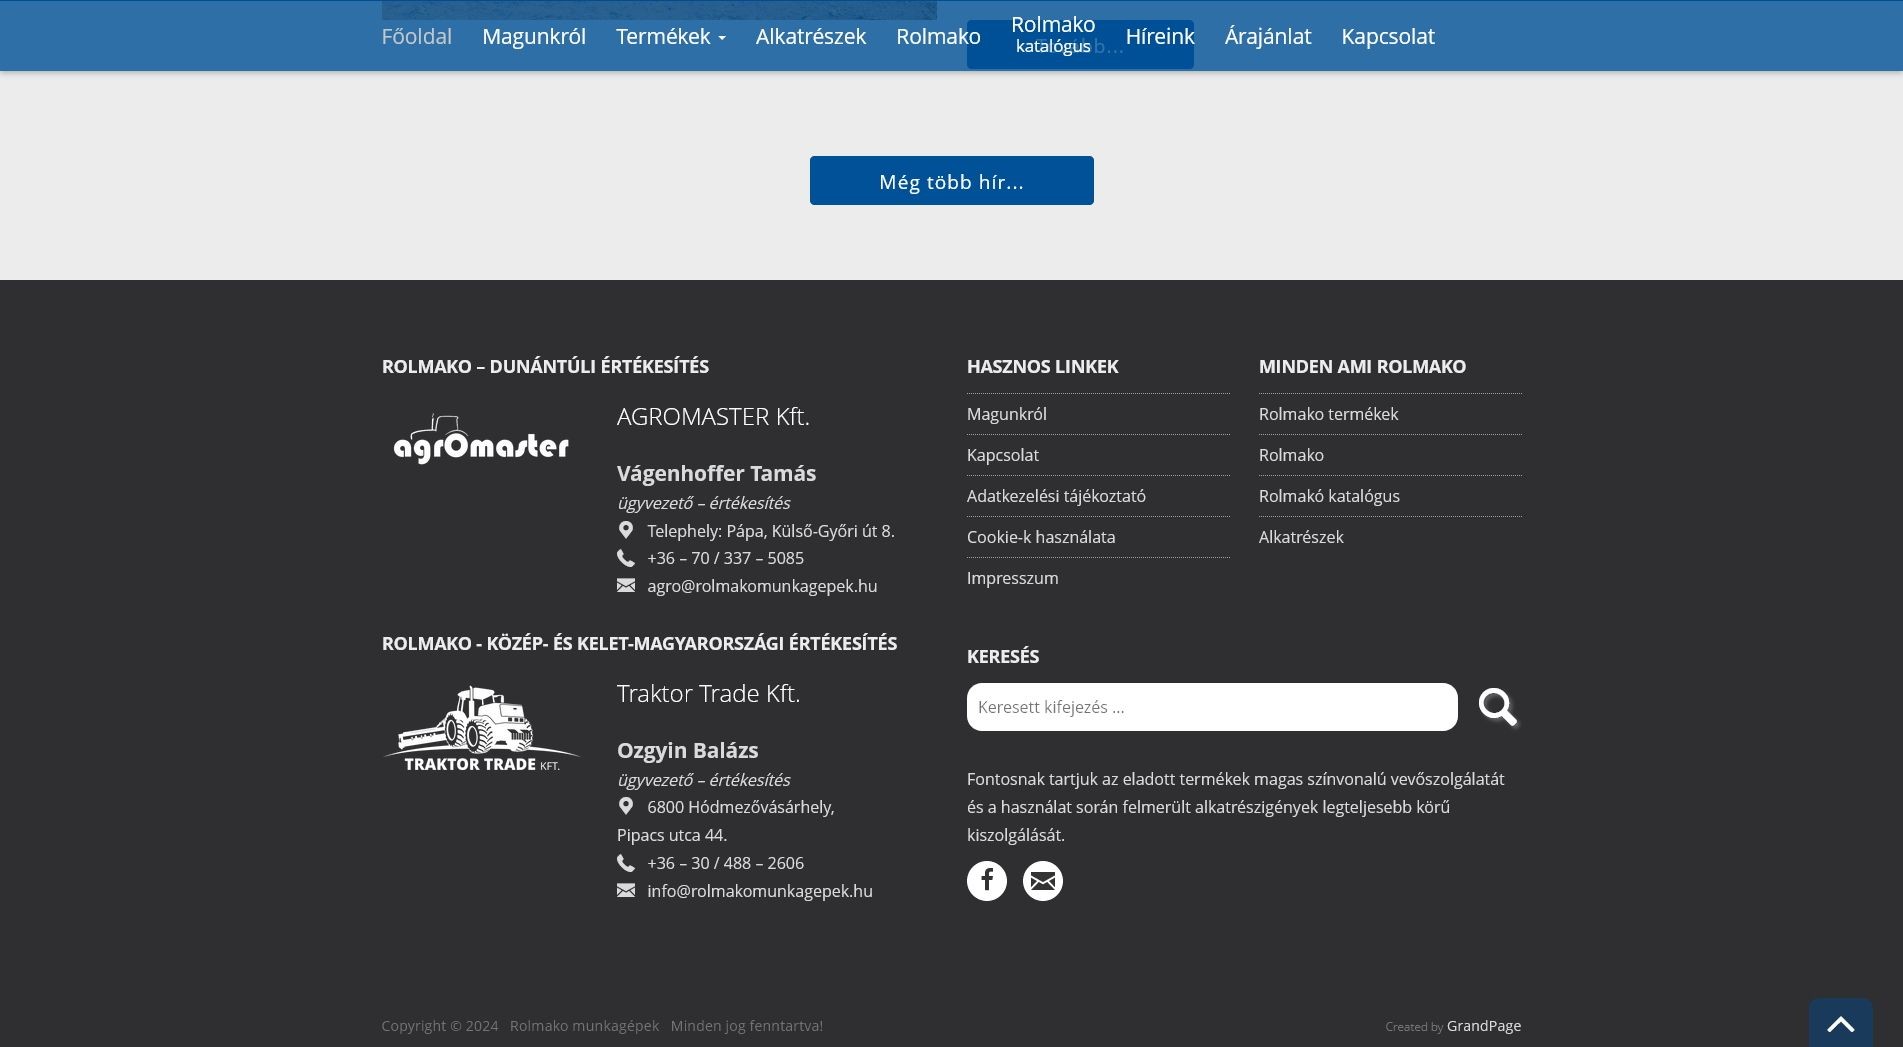Click Rolmako munkagépek in copyright line
The image size is (1903, 1047).
click(584, 1026)
